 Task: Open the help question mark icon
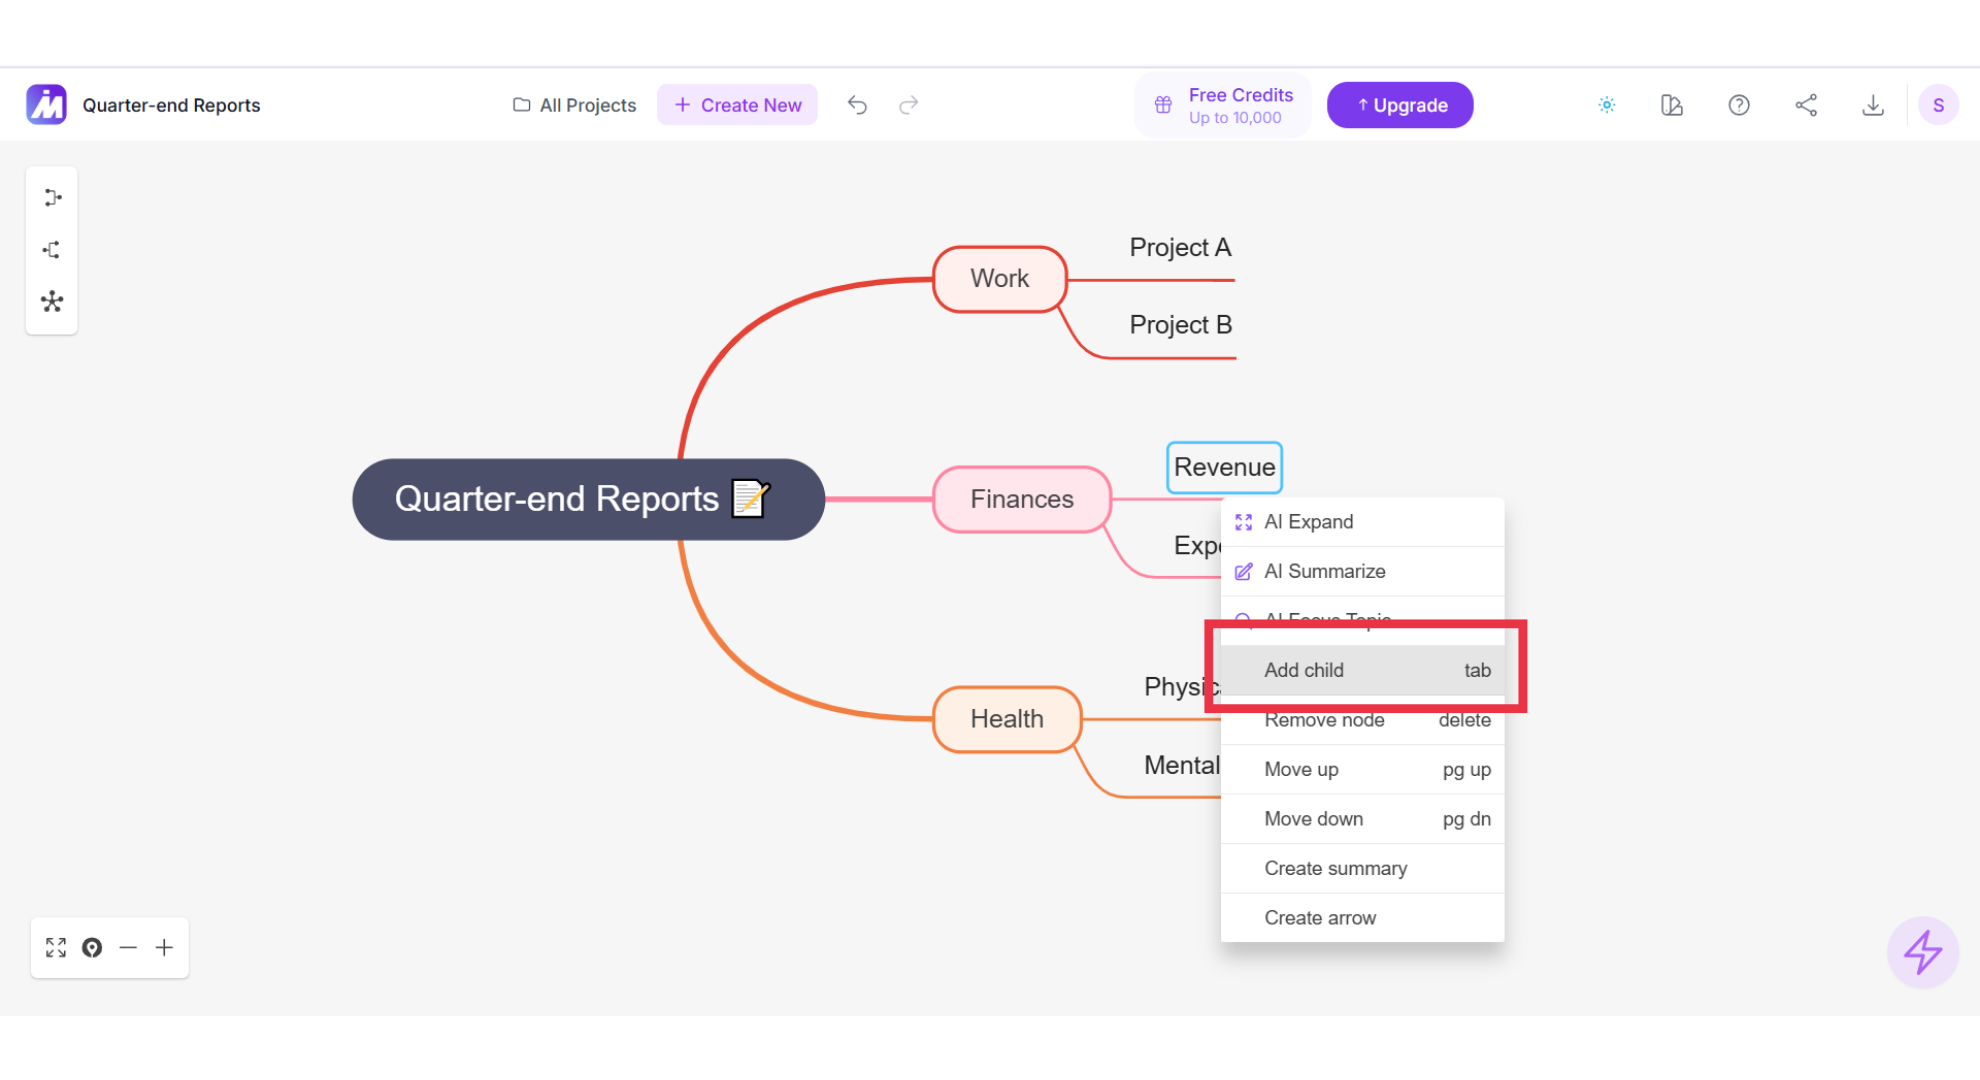tap(1739, 105)
